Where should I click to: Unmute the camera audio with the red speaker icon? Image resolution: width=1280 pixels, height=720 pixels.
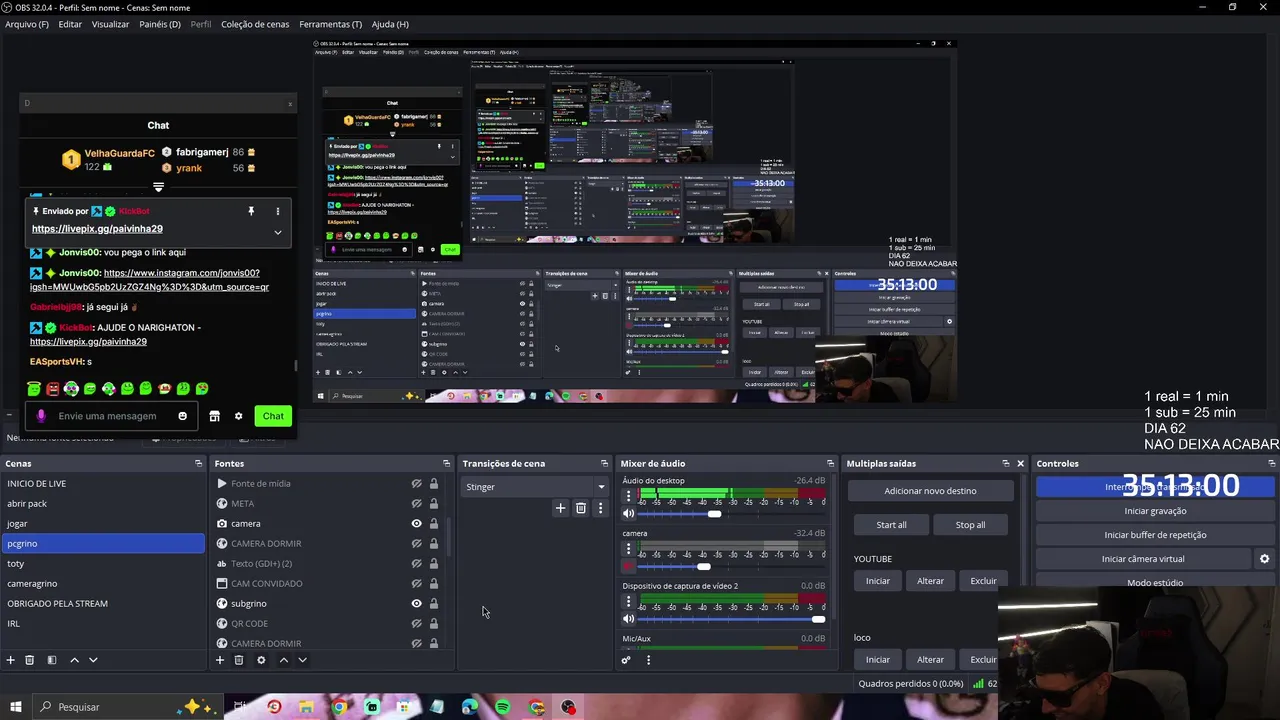point(629,567)
